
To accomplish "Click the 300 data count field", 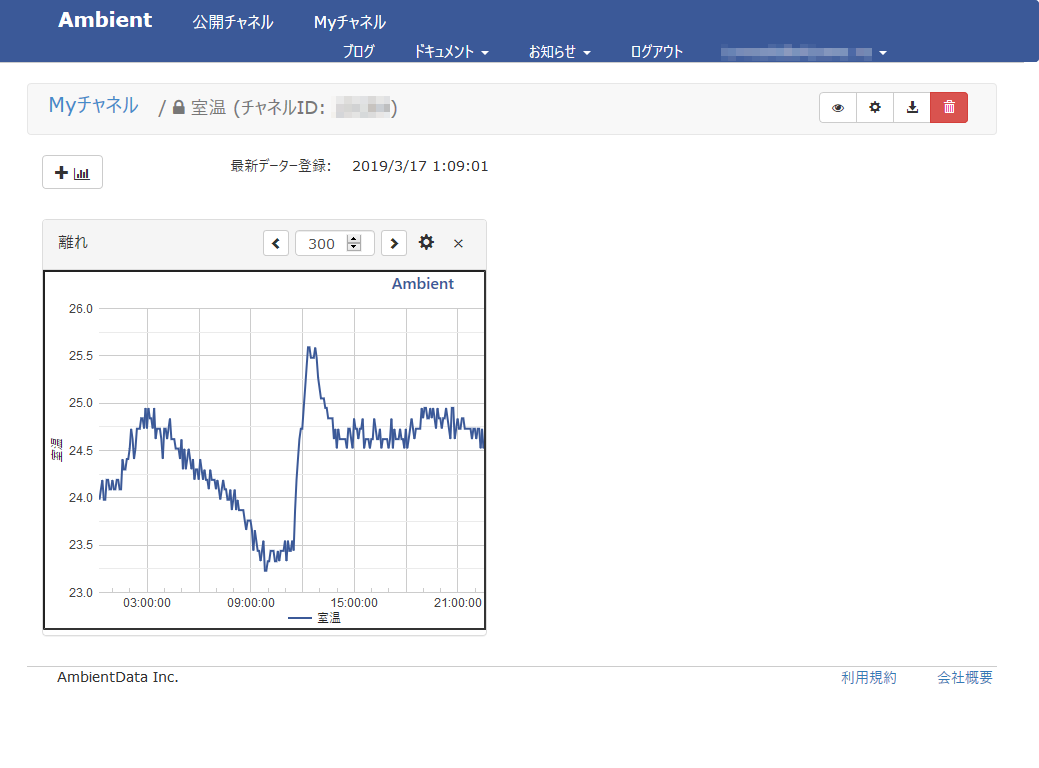I will coord(335,243).
